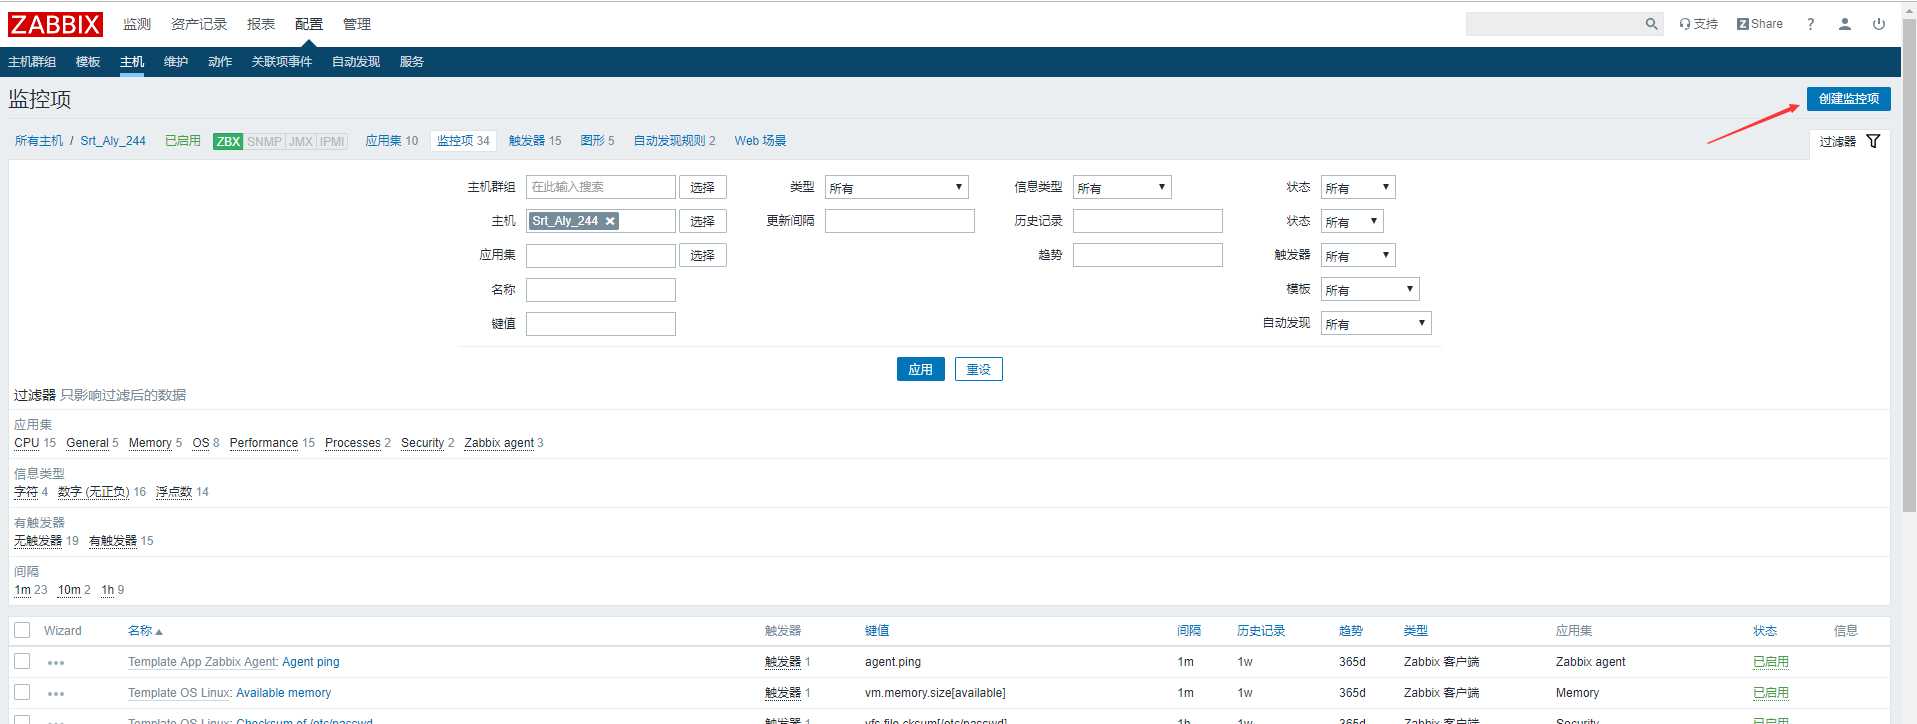
Task: Click 选择 button next to 主机群组
Action: coord(702,187)
